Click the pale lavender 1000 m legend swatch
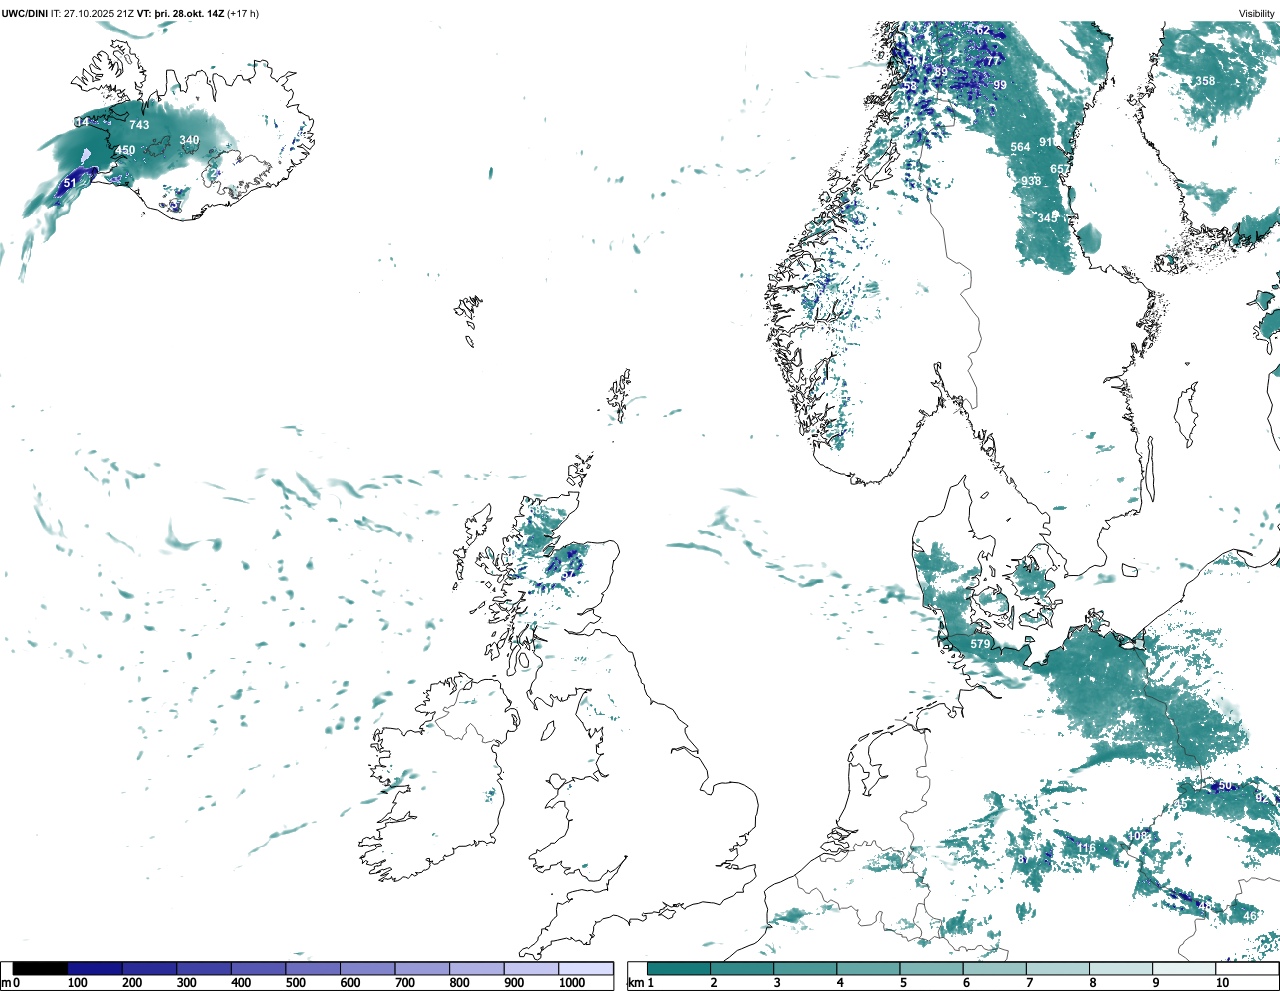The image size is (1280, 991). coord(586,968)
